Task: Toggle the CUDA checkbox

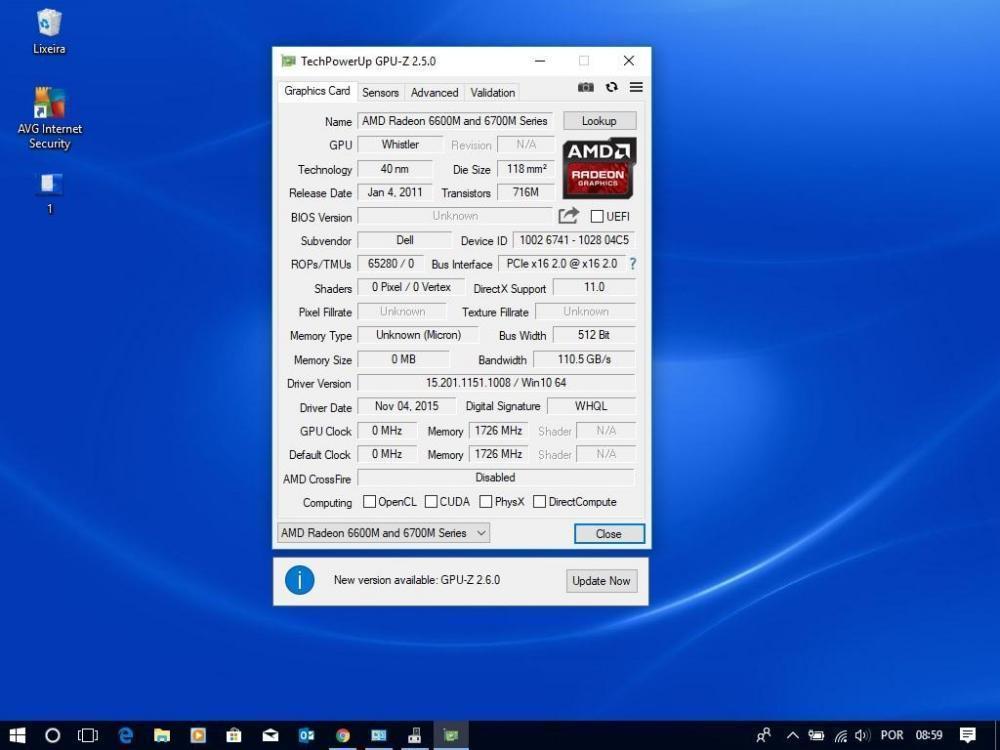Action: coord(431,502)
